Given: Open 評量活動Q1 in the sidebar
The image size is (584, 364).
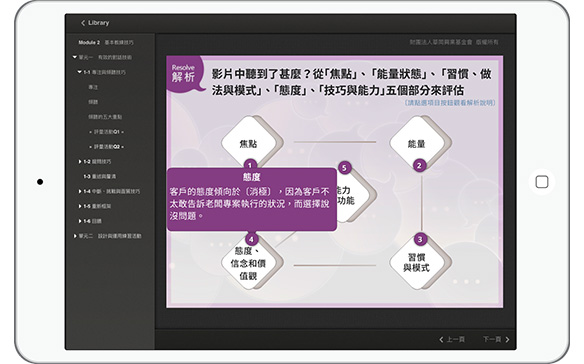Looking at the screenshot, I should 107,132.
